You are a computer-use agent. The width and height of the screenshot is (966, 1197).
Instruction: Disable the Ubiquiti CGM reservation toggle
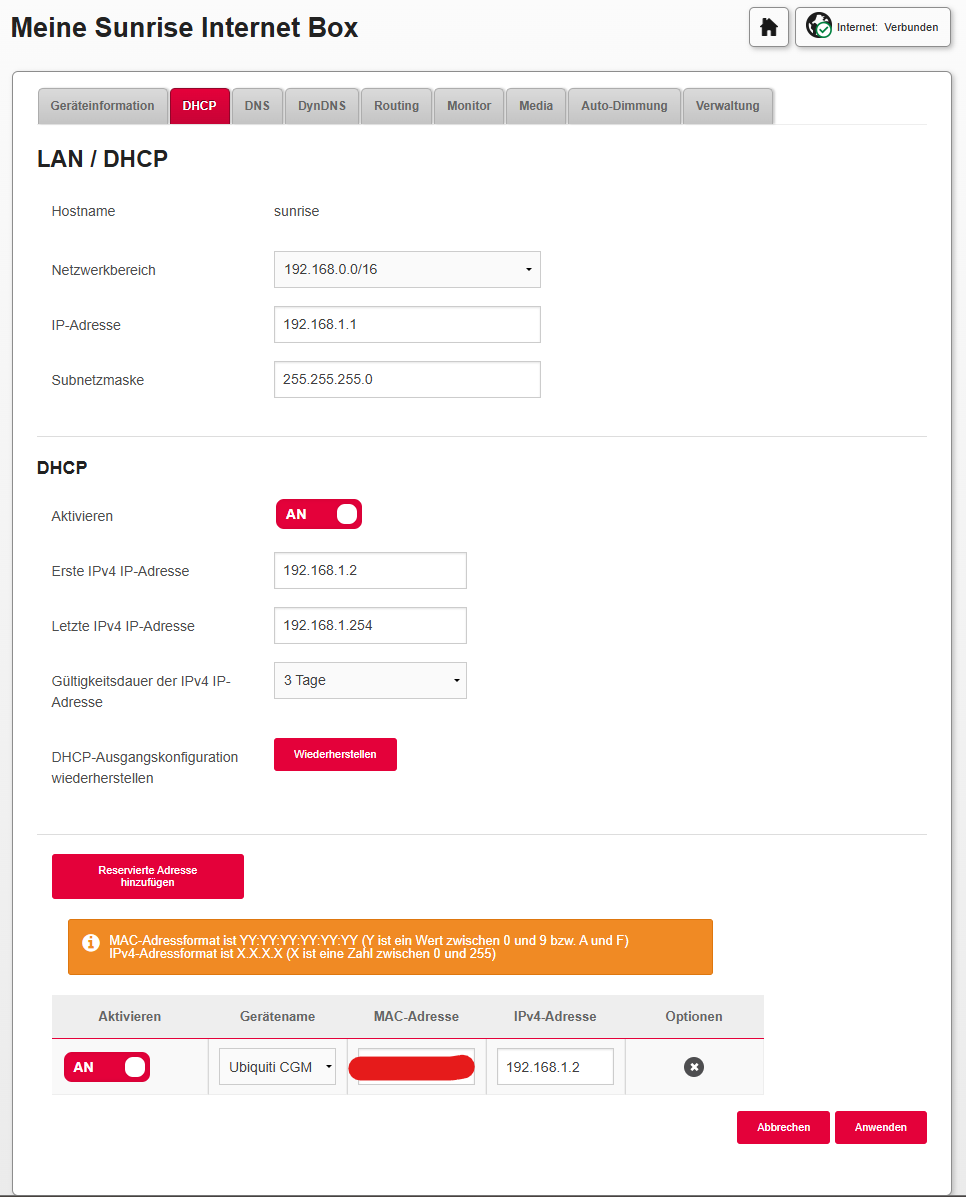point(107,1067)
